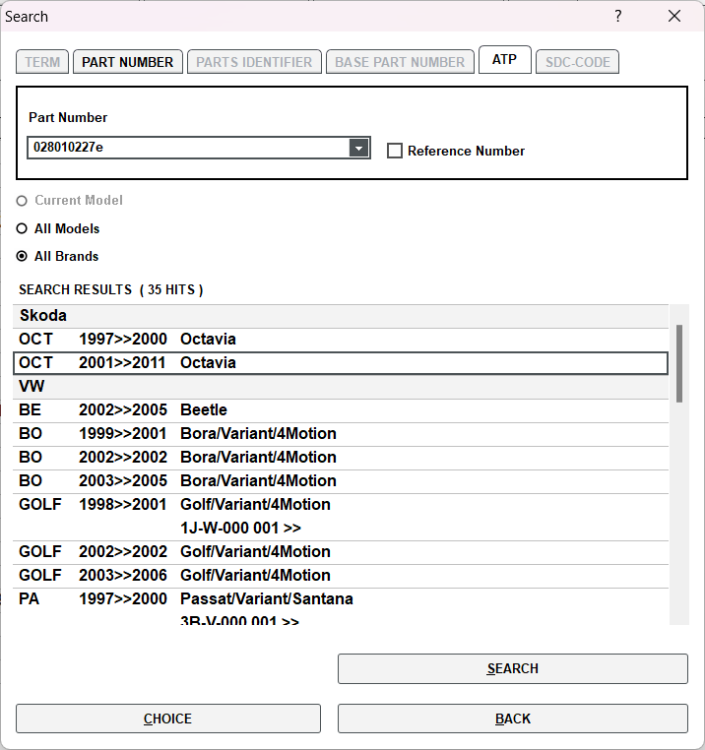705x750 pixels.
Task: Select the Beetle 2002>>2005 result
Action: click(x=340, y=410)
